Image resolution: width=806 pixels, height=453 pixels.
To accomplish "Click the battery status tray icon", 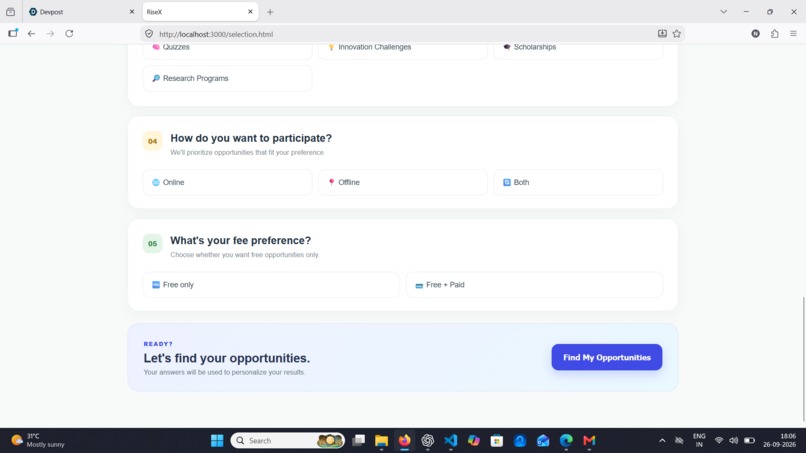I will (x=749, y=441).
